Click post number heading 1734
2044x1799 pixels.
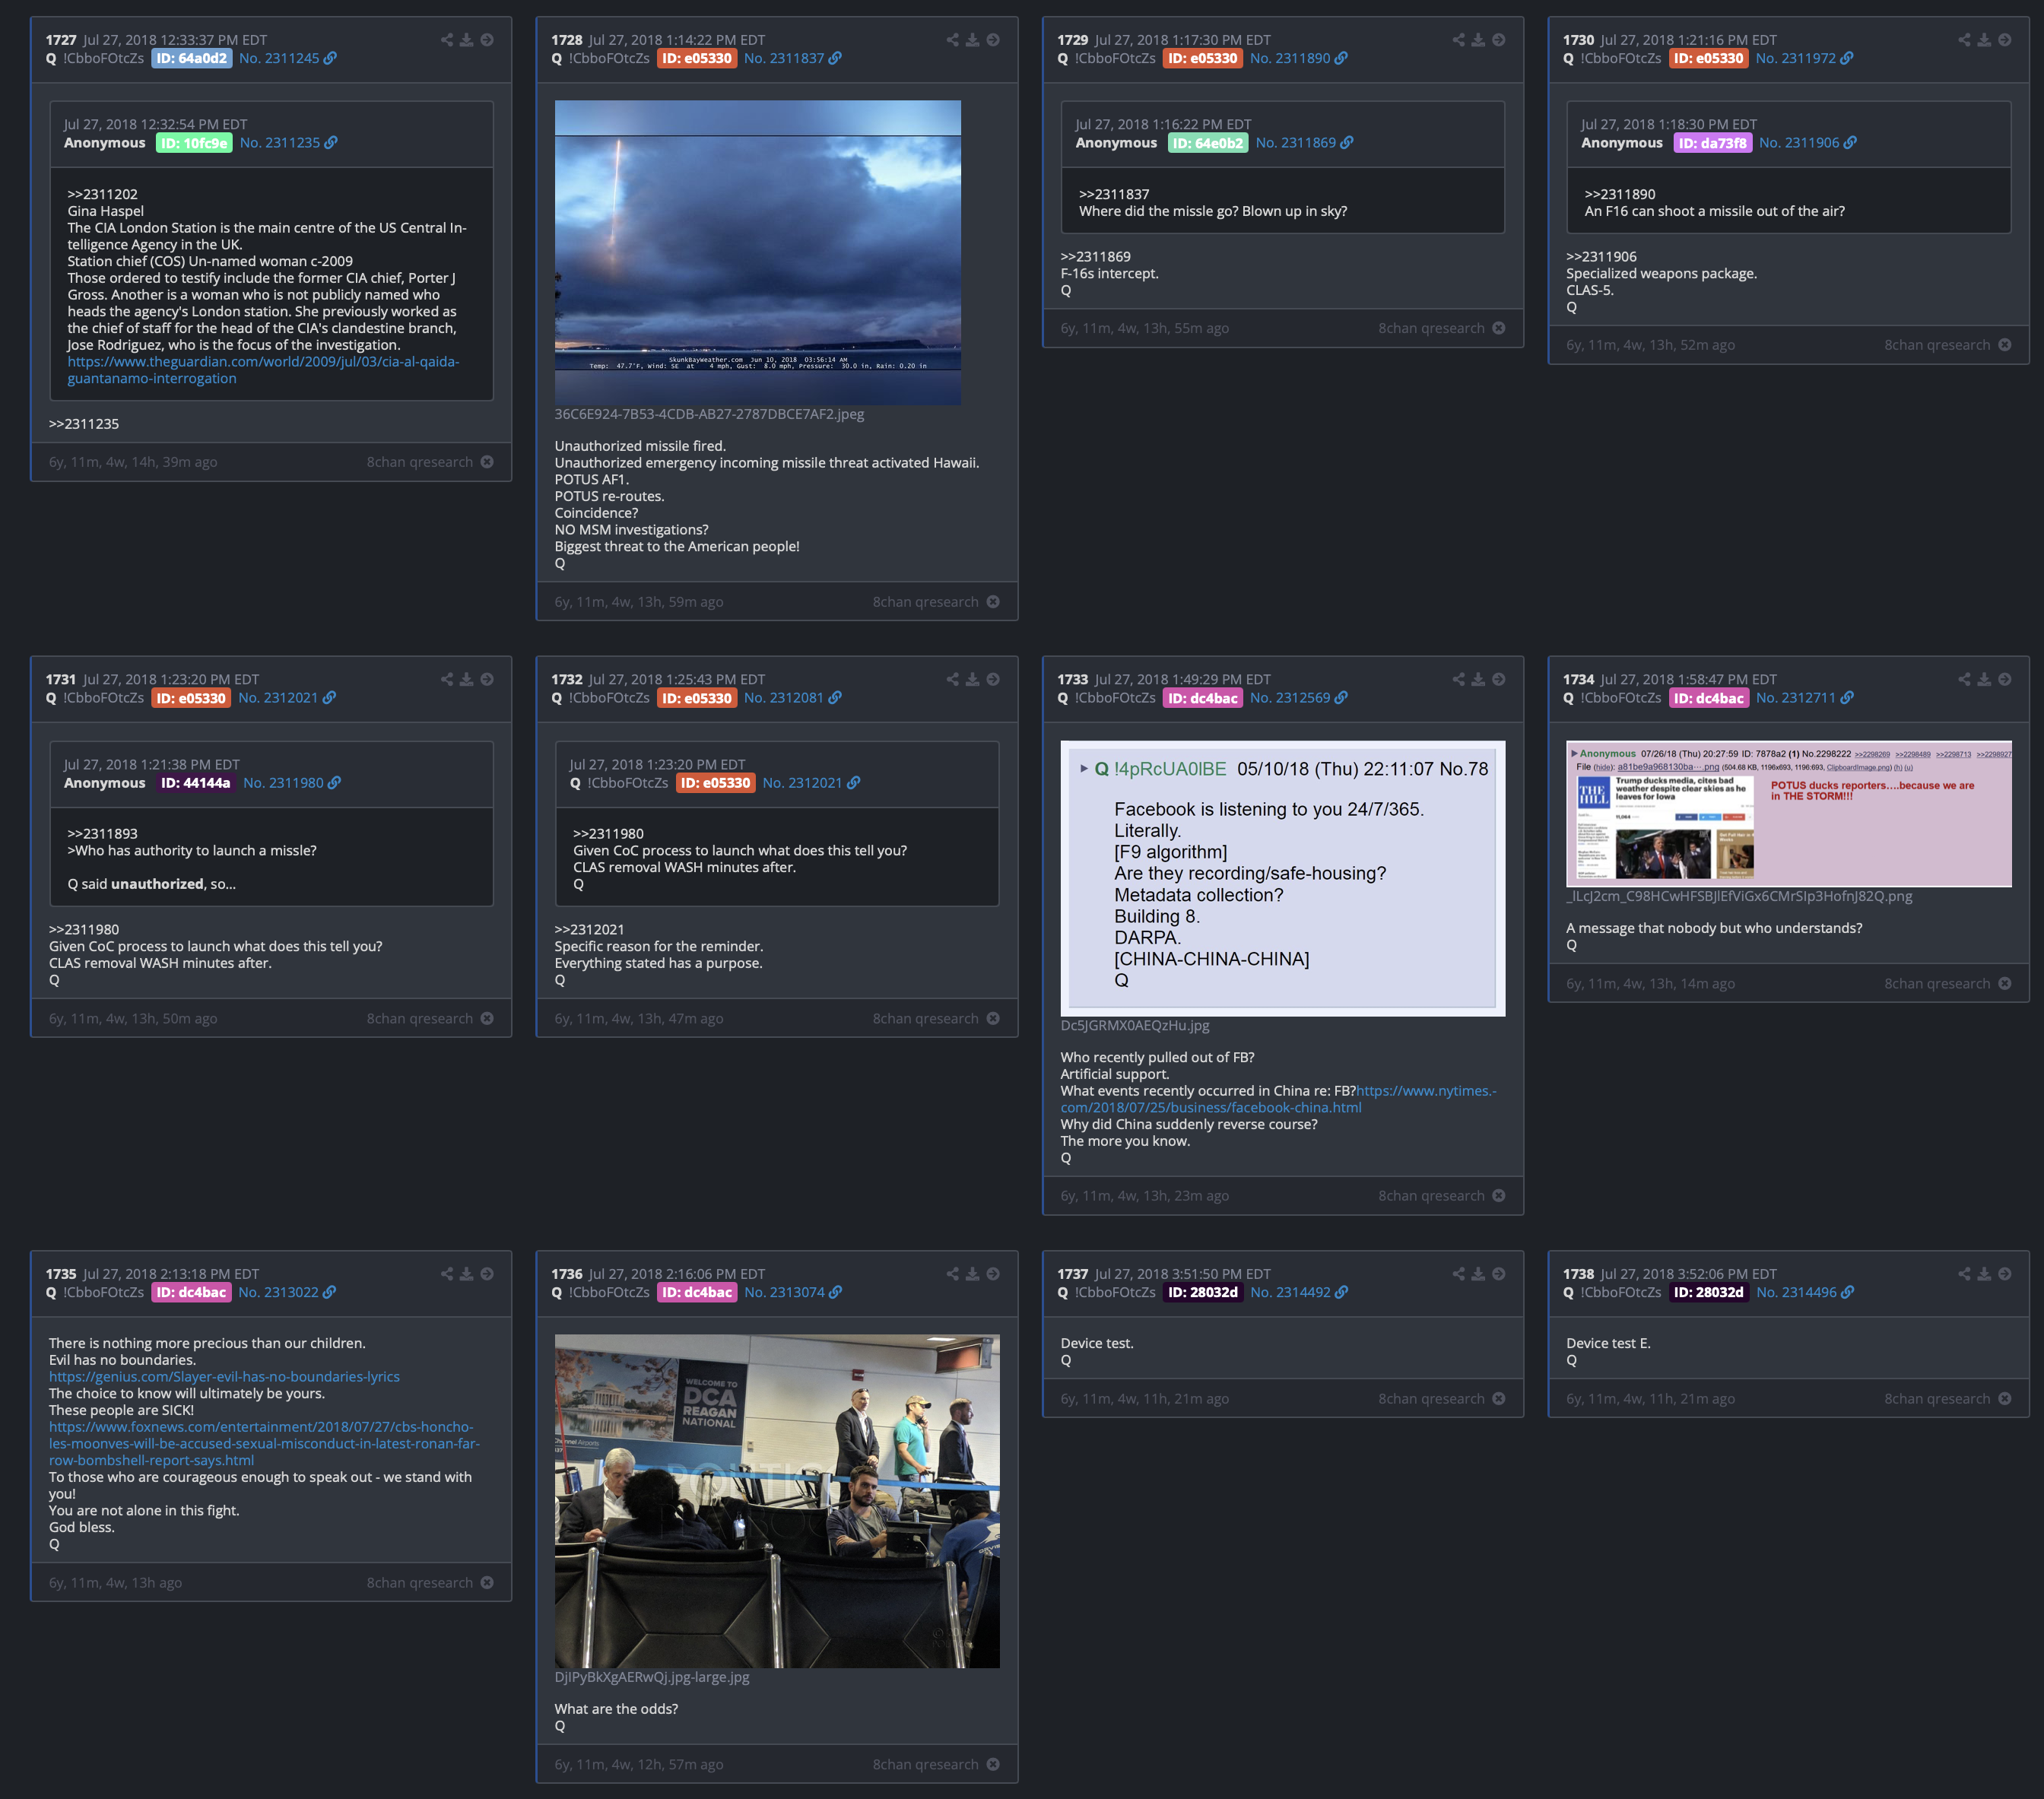point(1578,679)
